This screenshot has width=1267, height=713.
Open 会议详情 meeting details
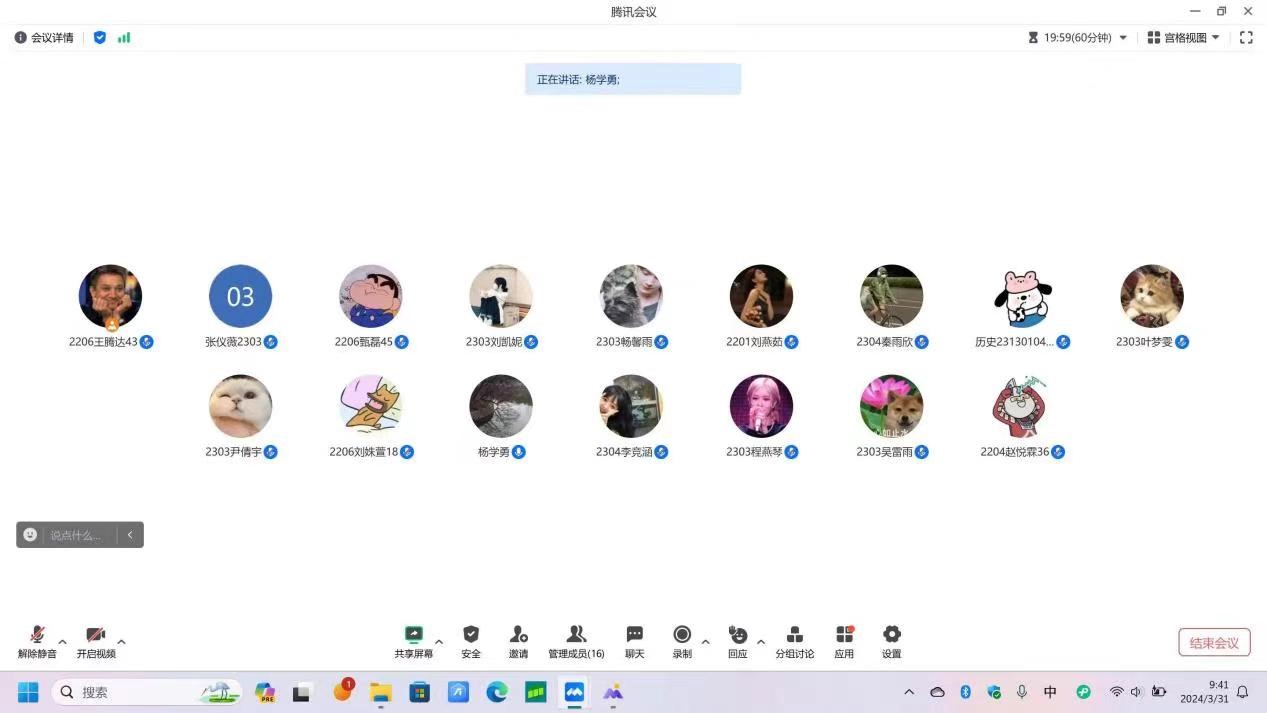tap(45, 37)
